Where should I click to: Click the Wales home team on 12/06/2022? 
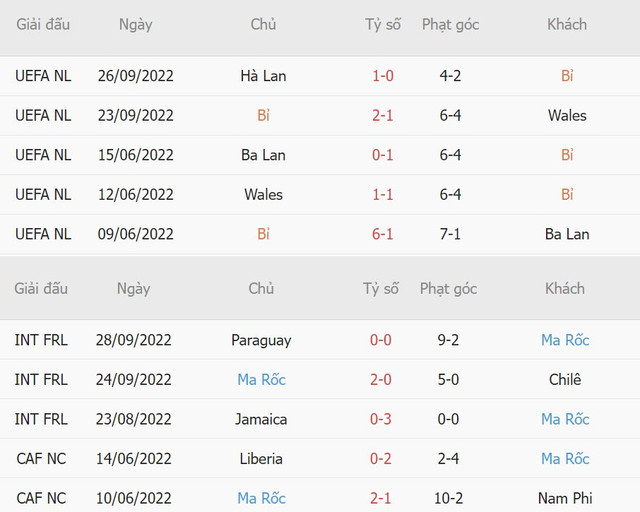(263, 194)
